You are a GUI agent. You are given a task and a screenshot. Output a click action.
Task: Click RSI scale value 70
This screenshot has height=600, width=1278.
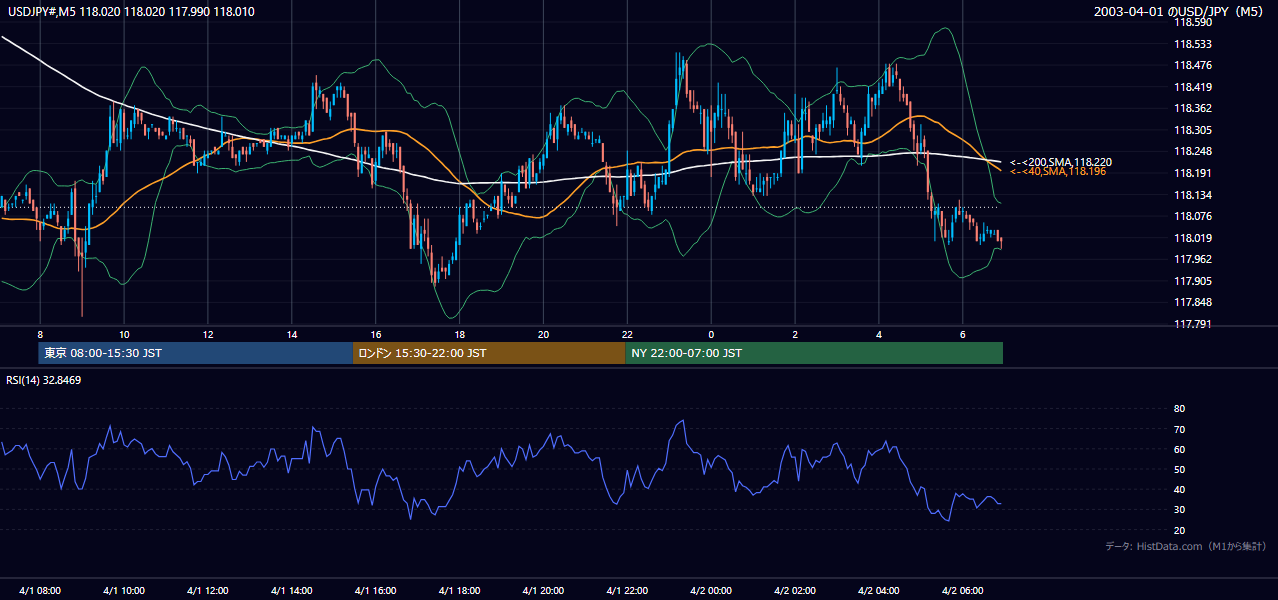(1180, 429)
